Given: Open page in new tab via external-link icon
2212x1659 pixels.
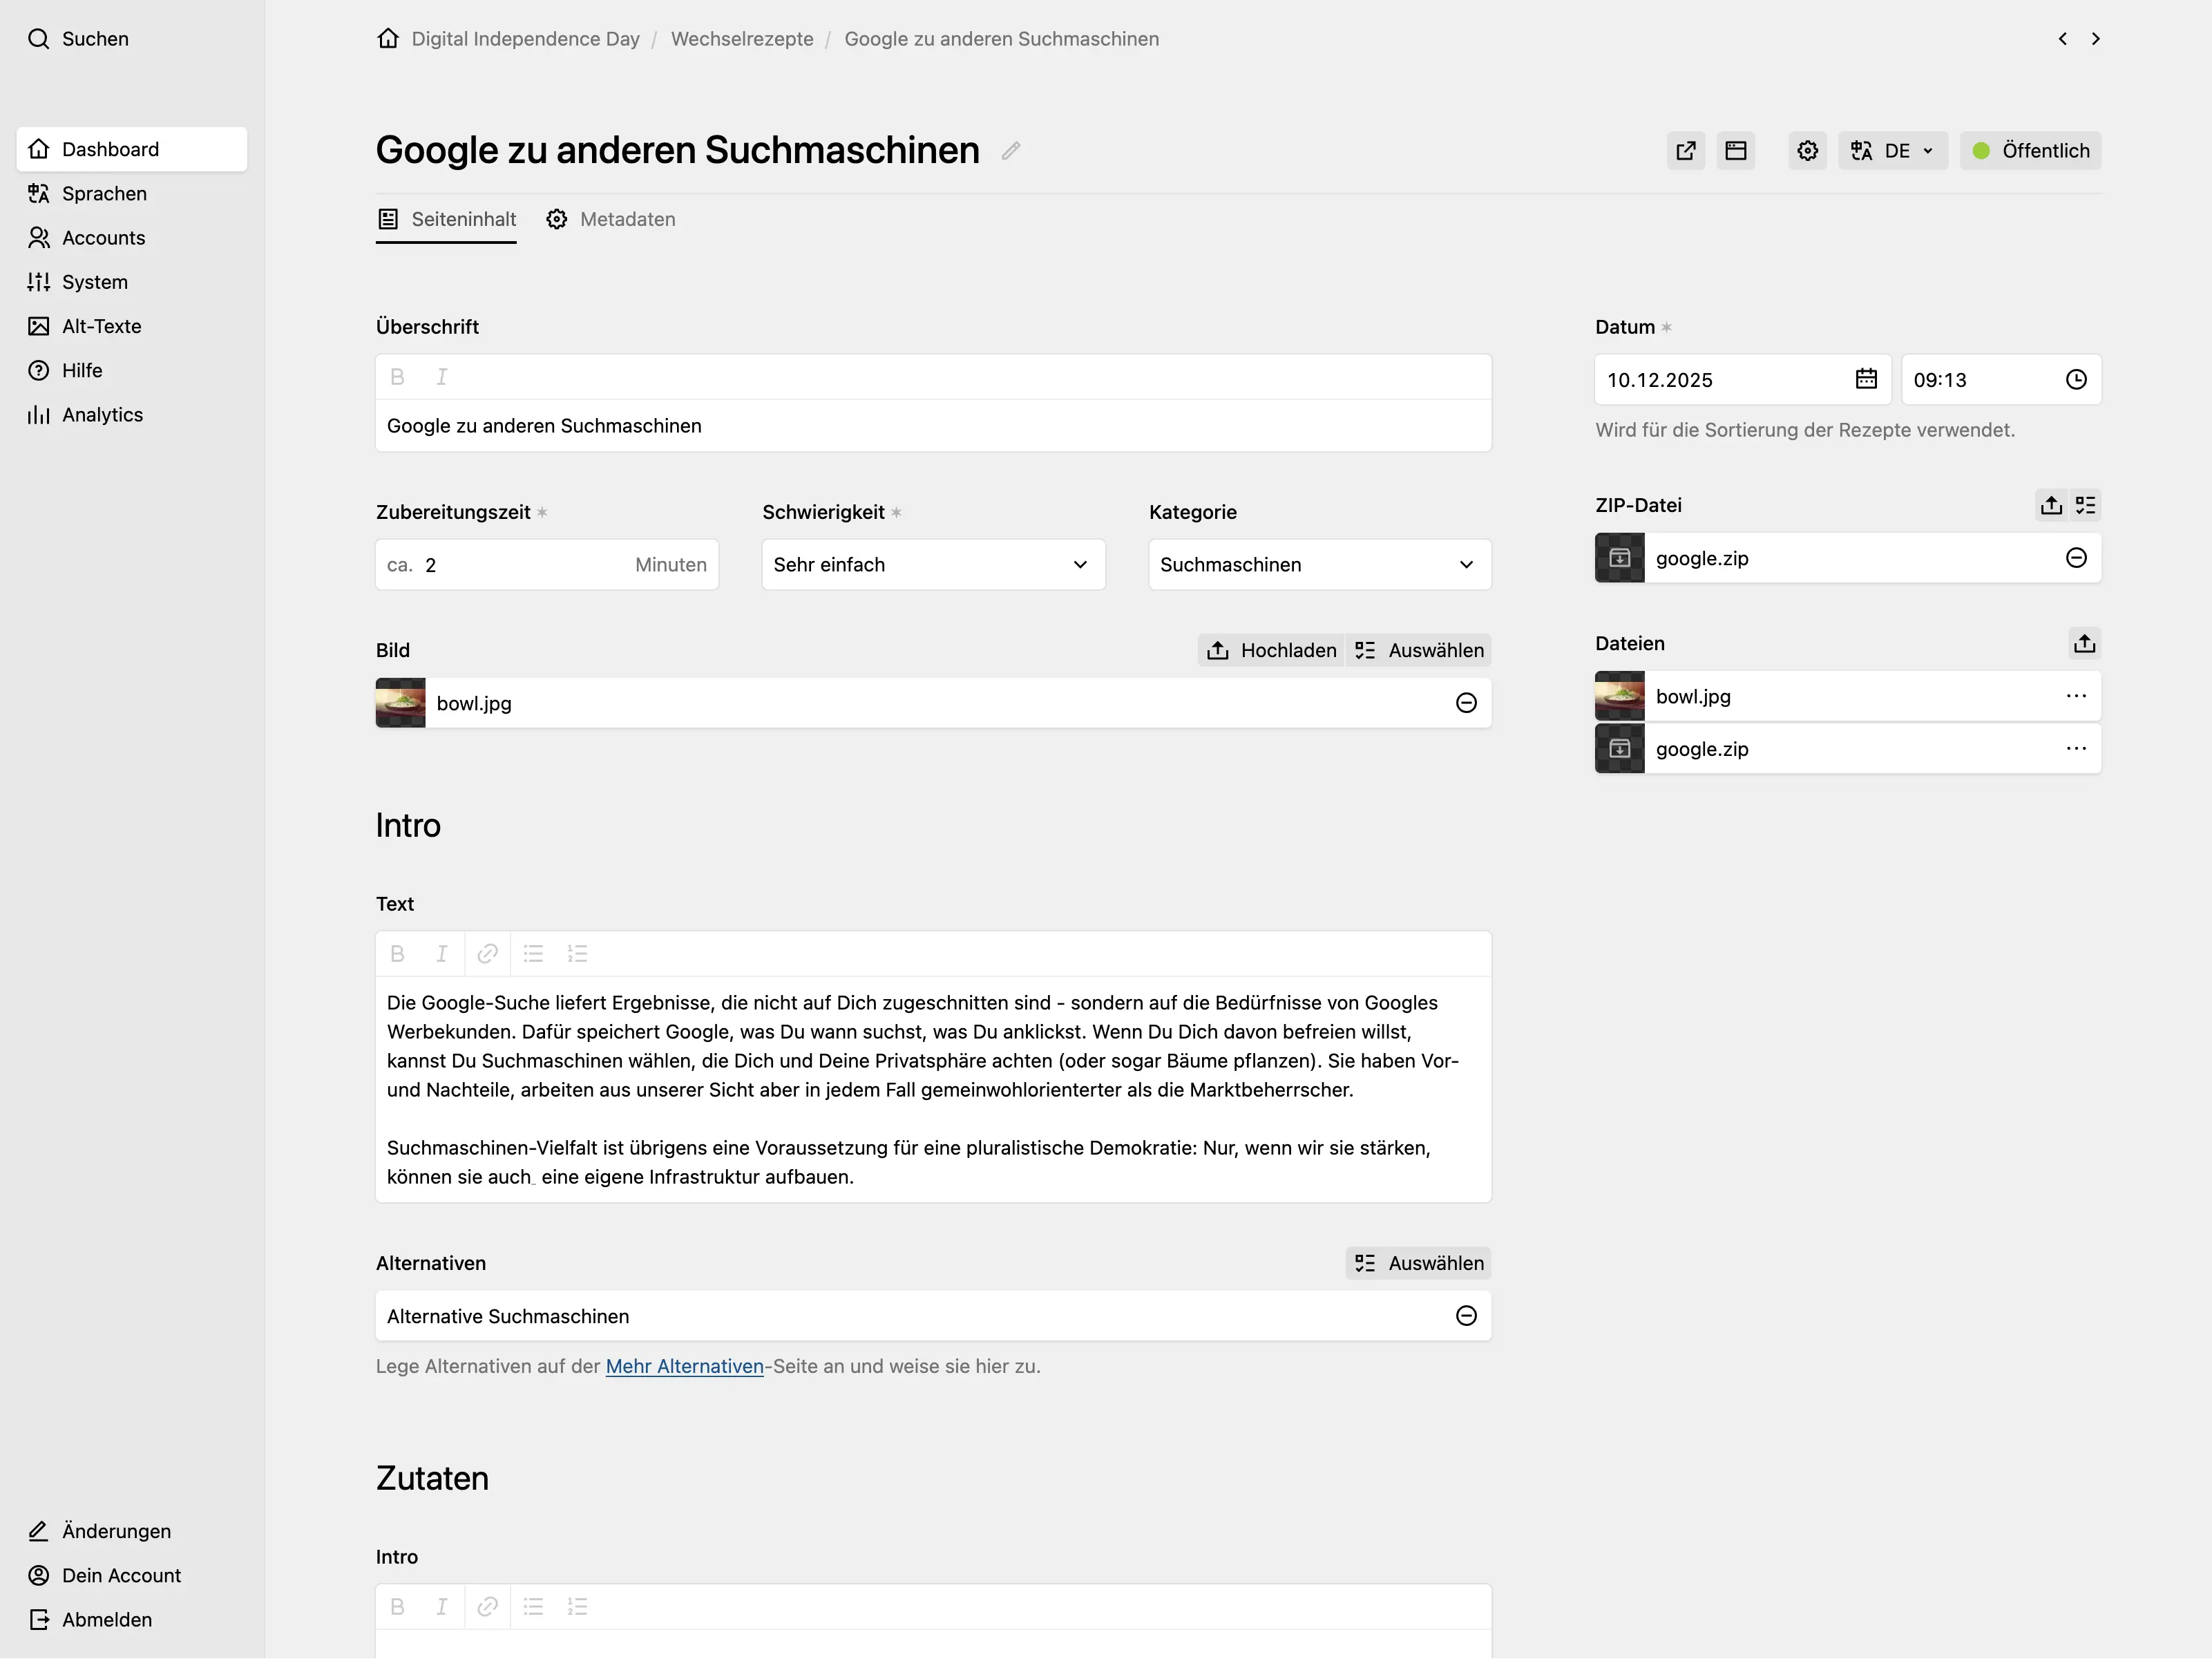Looking at the screenshot, I should 1685,150.
